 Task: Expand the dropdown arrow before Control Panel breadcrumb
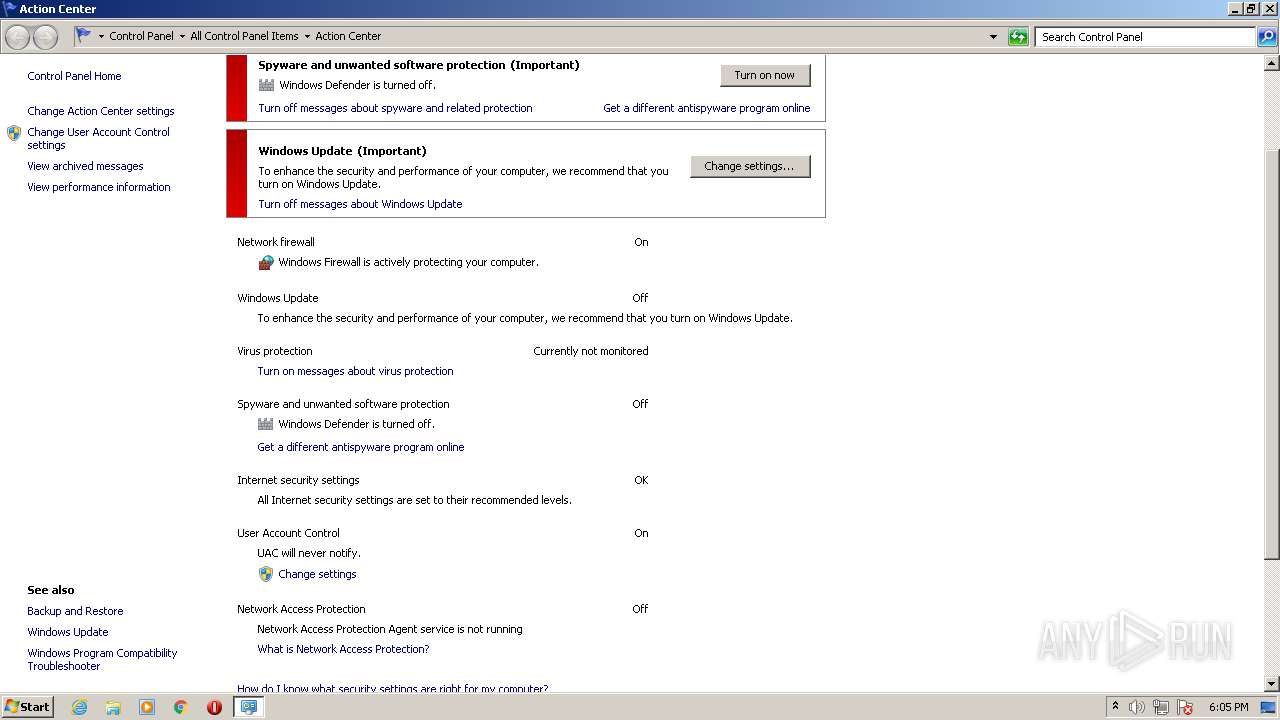click(101, 37)
